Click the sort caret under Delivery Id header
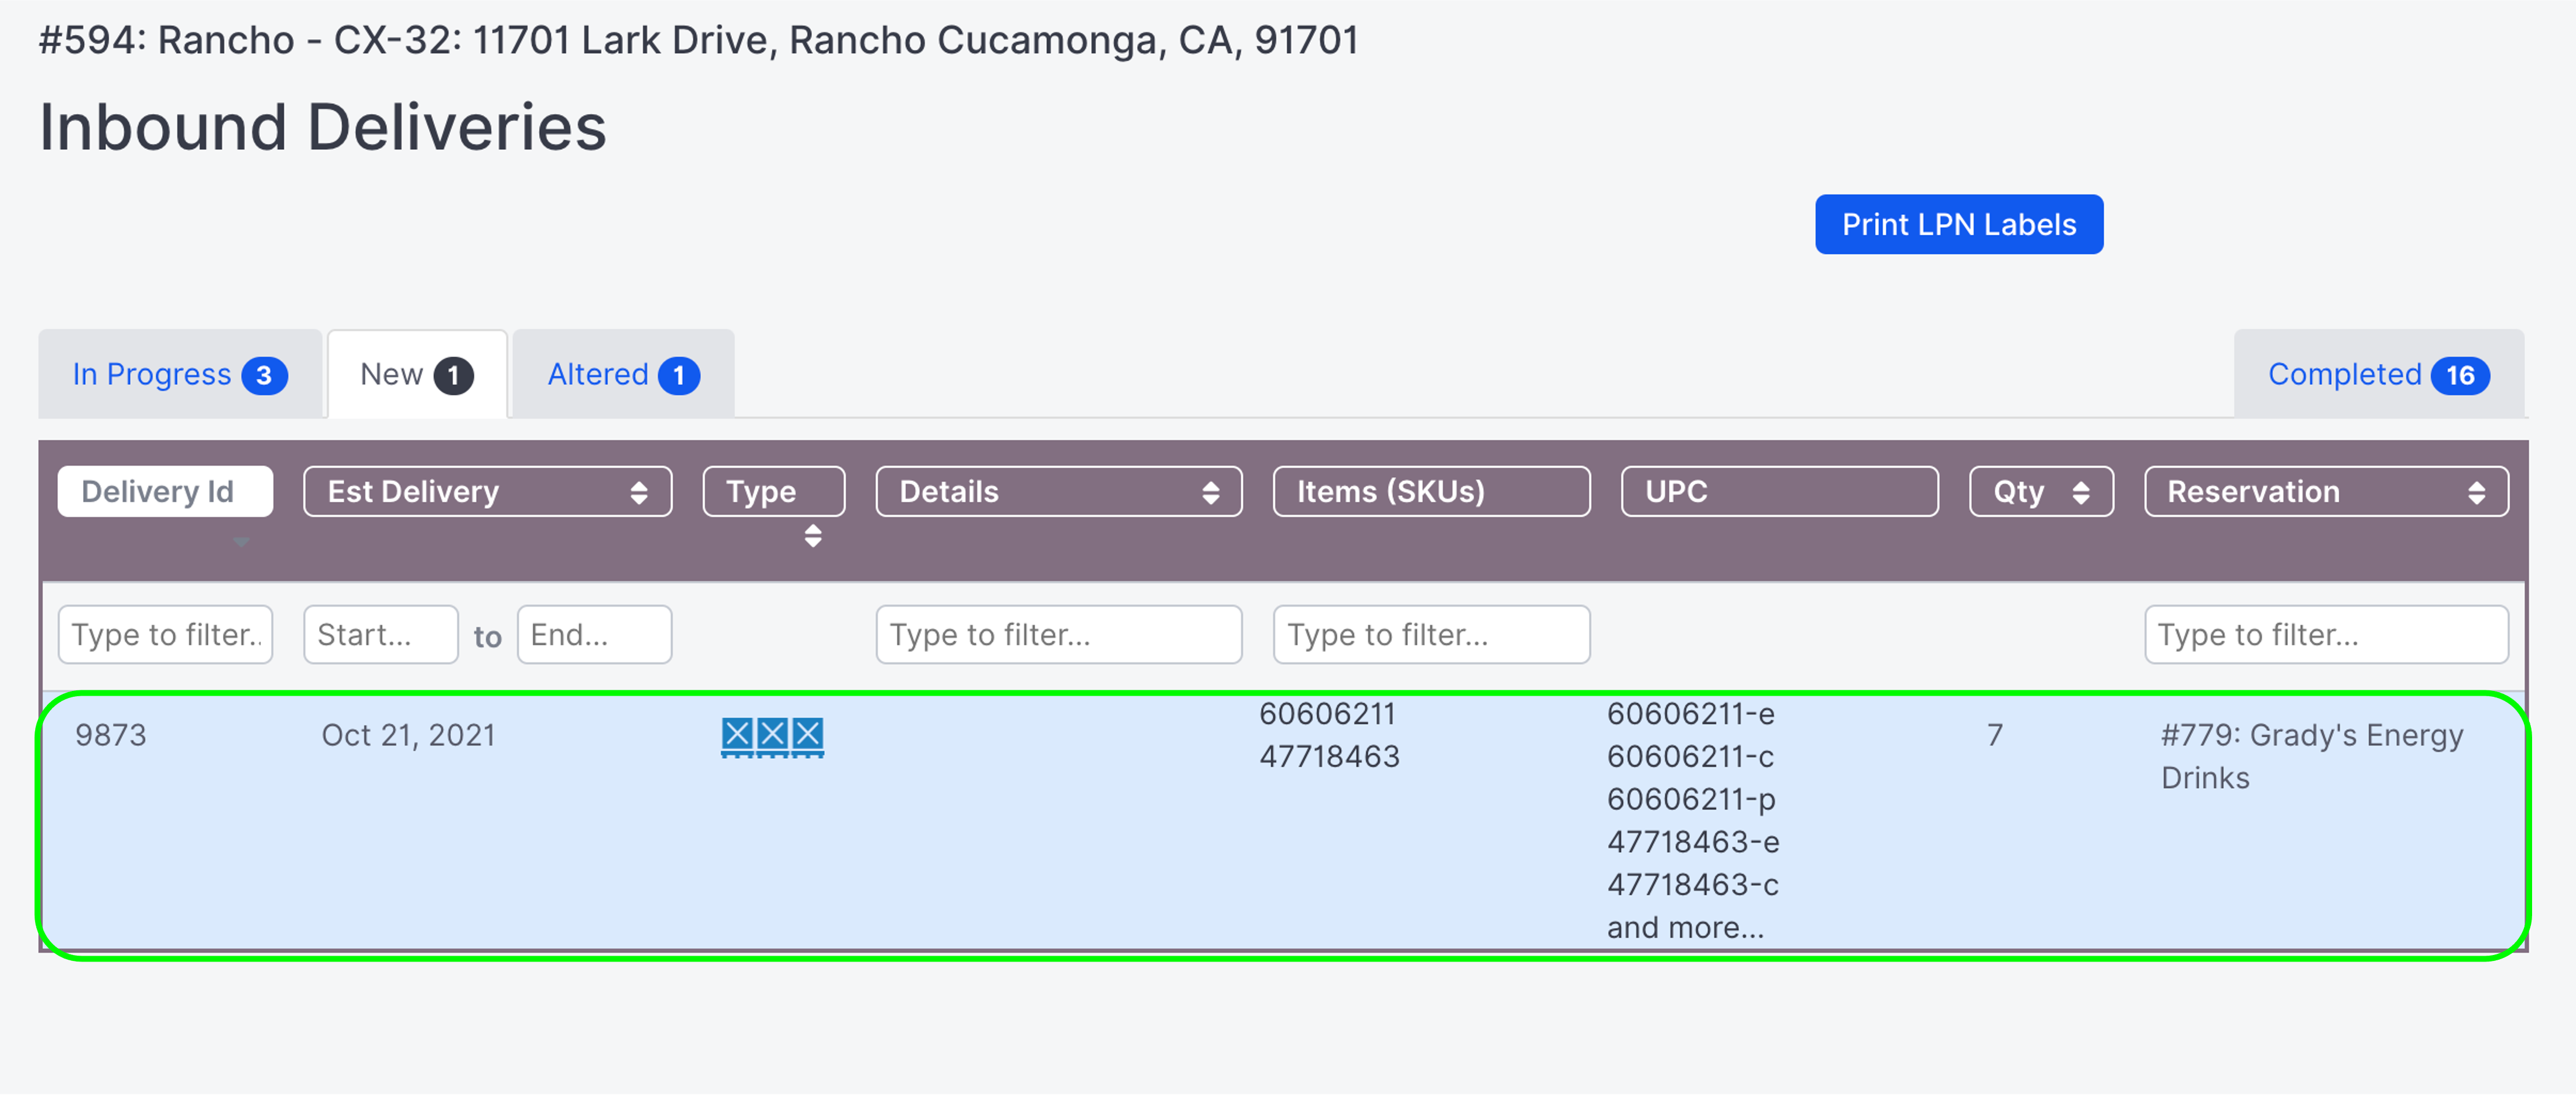The height and width of the screenshot is (1095, 2576). 241,541
